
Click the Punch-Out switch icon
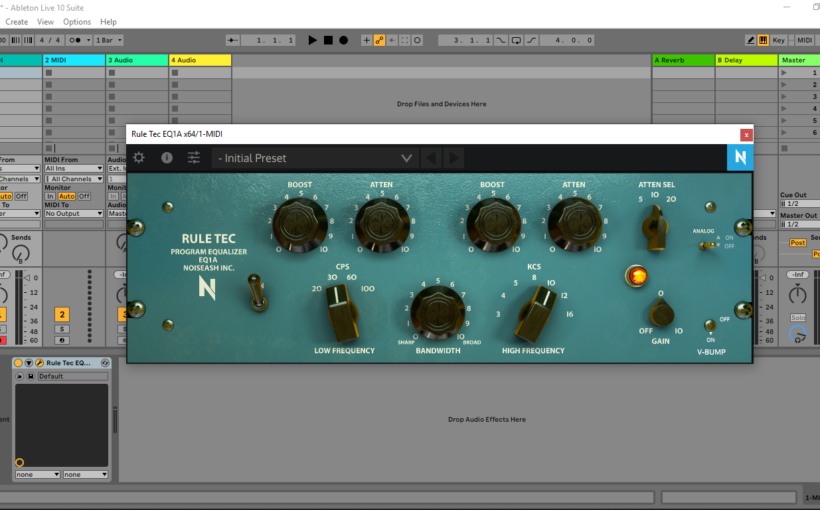[x=531, y=40]
